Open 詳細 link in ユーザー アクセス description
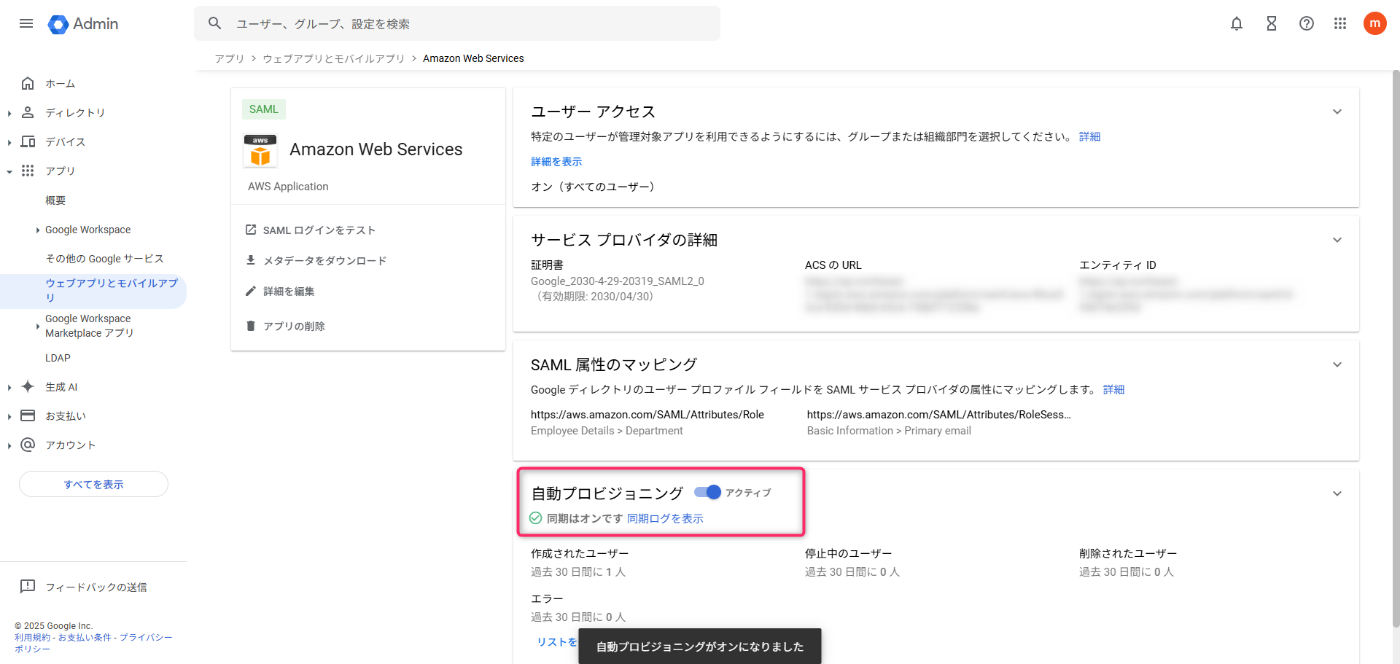The width and height of the screenshot is (1400, 664). click(x=1089, y=136)
